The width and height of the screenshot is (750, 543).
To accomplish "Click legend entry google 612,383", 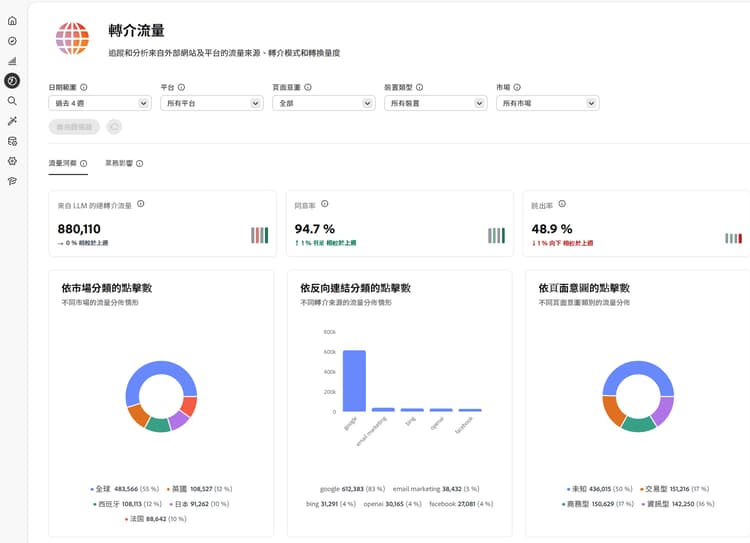I will tap(353, 489).
